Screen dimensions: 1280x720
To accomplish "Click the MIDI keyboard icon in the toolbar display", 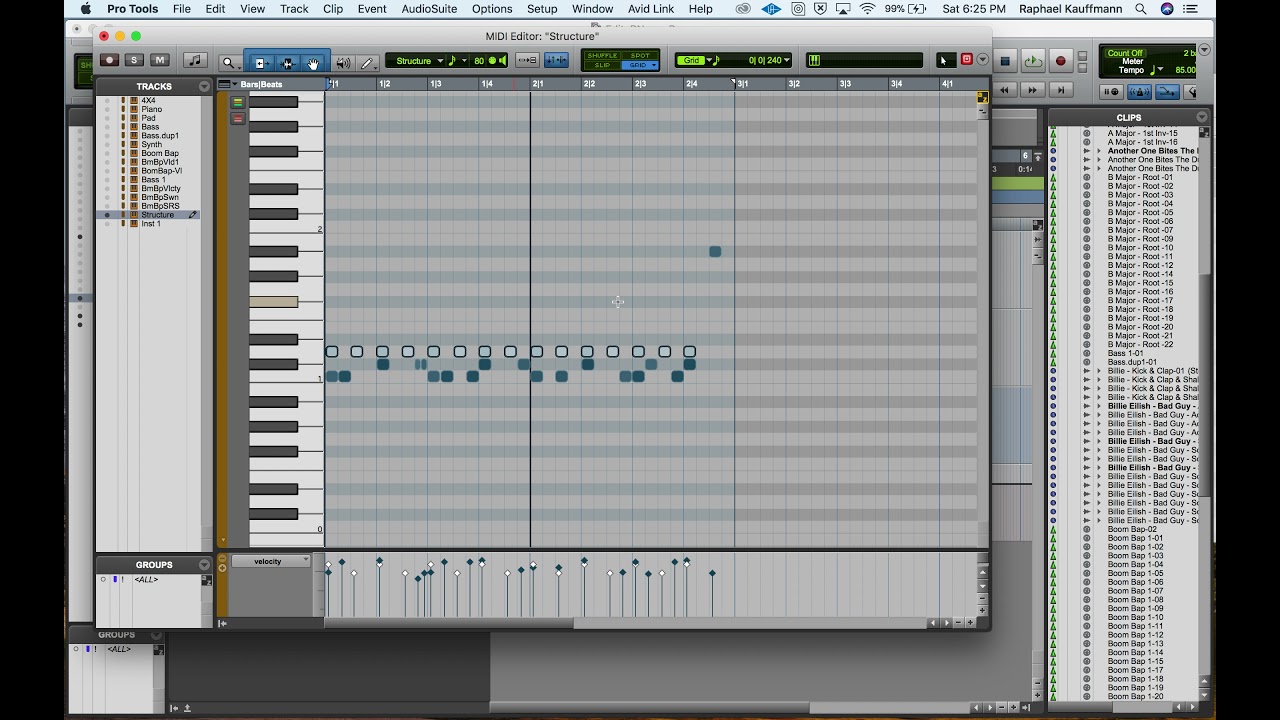I will point(814,60).
